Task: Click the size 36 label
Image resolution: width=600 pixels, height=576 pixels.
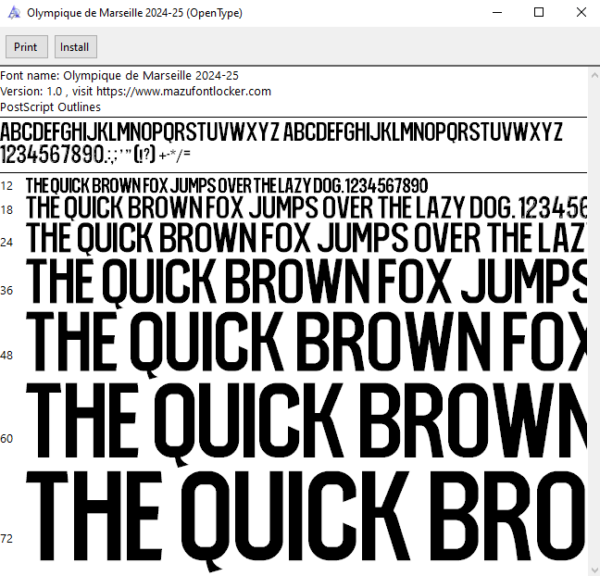Action: coord(7,290)
